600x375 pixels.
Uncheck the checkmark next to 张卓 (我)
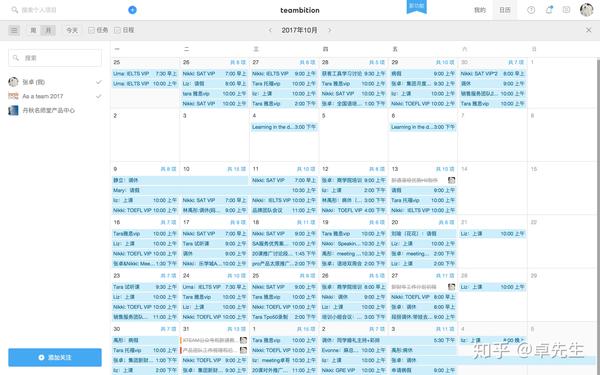tap(99, 82)
